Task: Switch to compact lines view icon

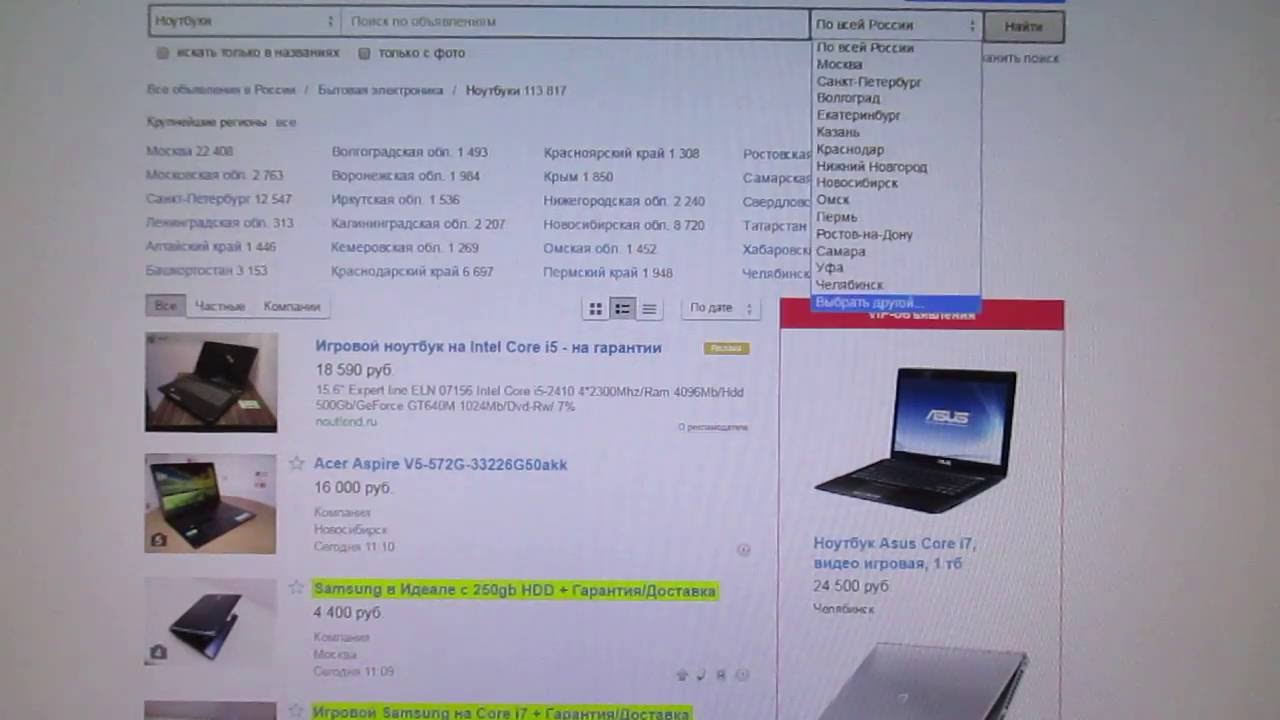Action: (649, 309)
